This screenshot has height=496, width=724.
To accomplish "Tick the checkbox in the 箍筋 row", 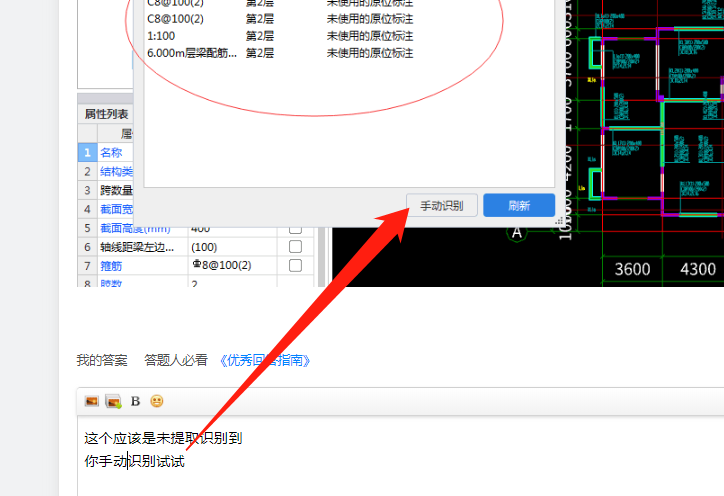I will click(295, 265).
